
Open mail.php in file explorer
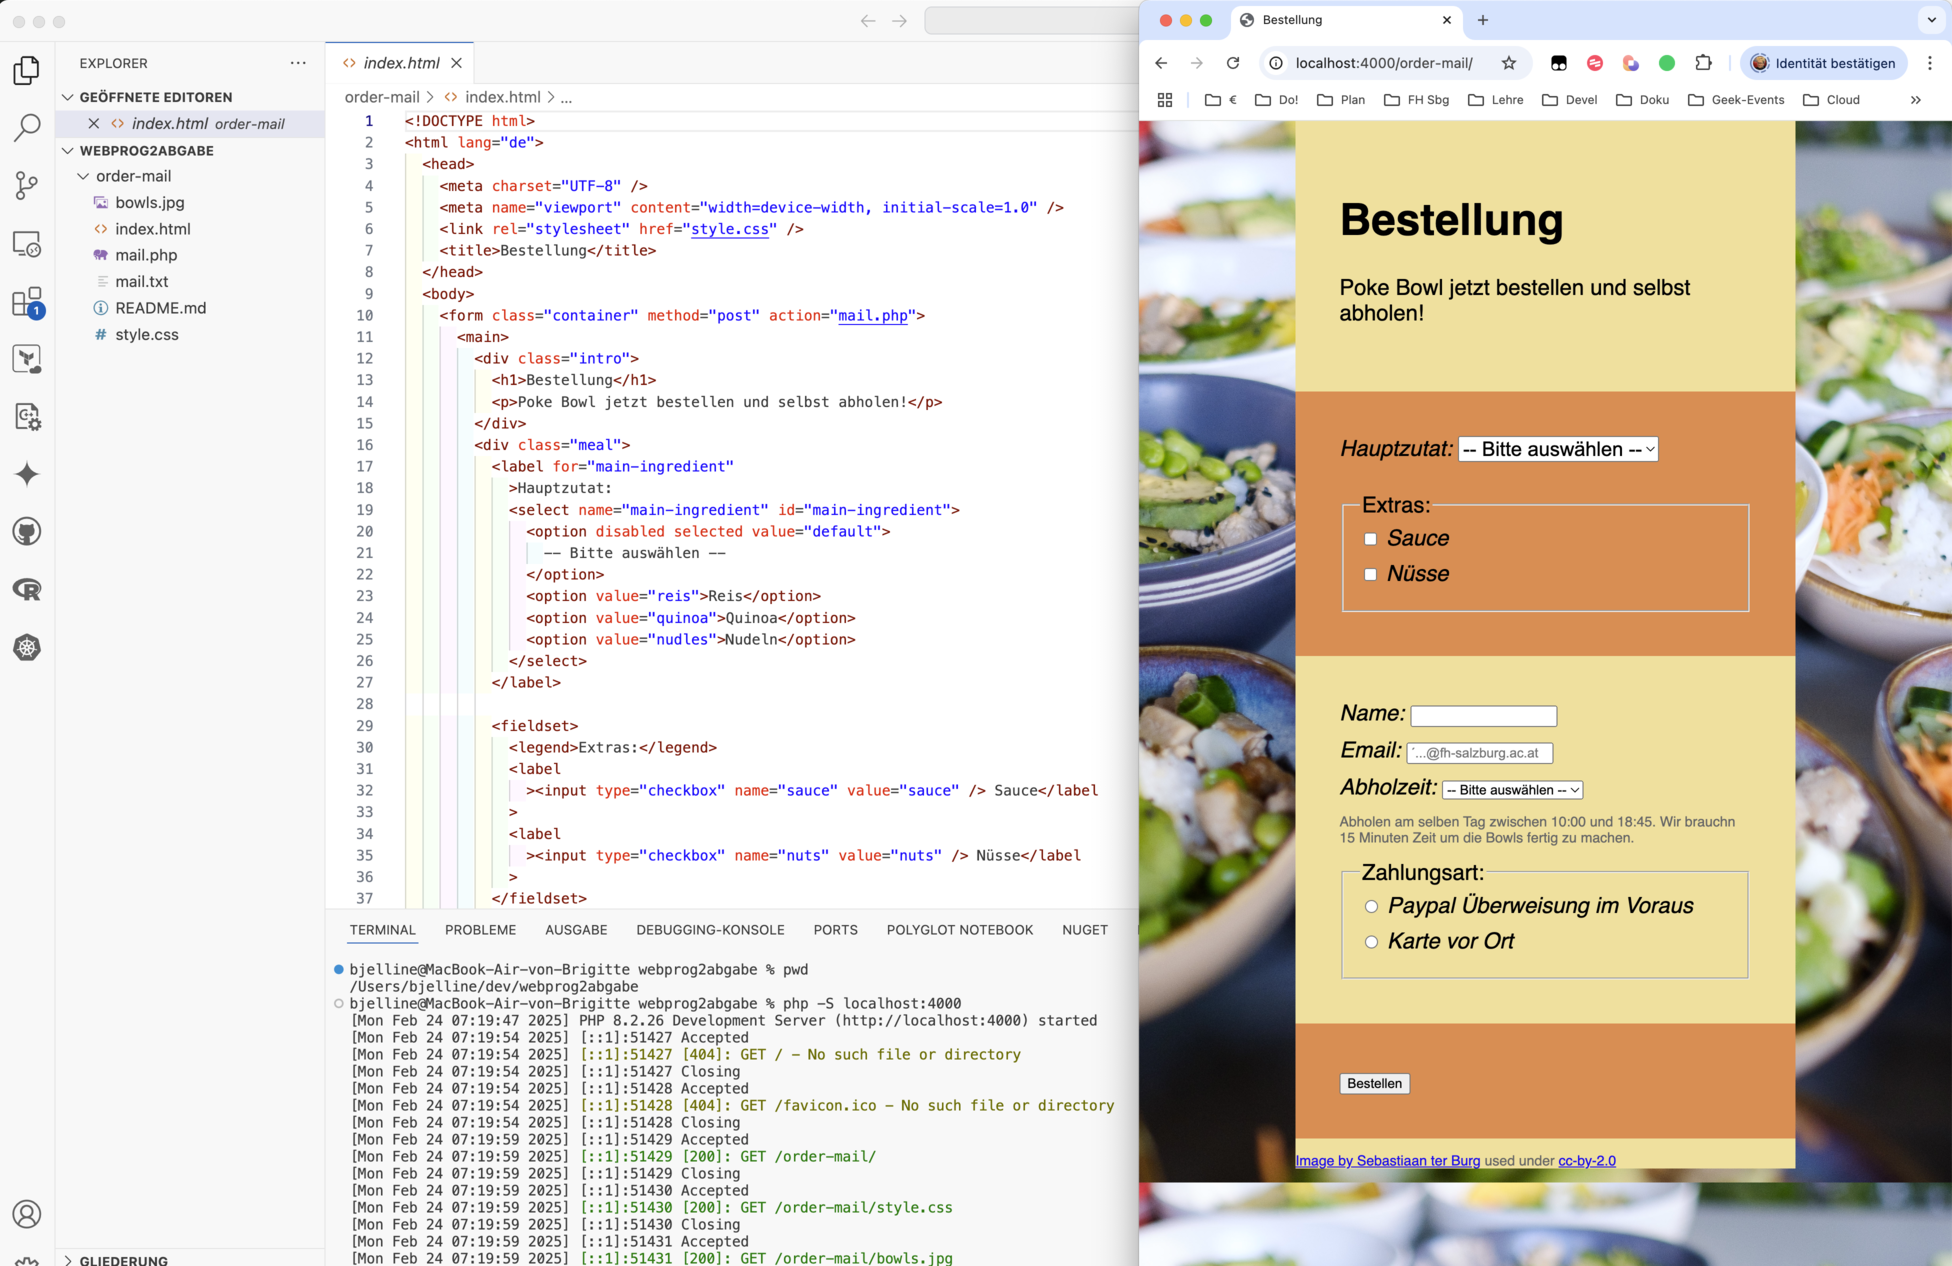(x=146, y=255)
